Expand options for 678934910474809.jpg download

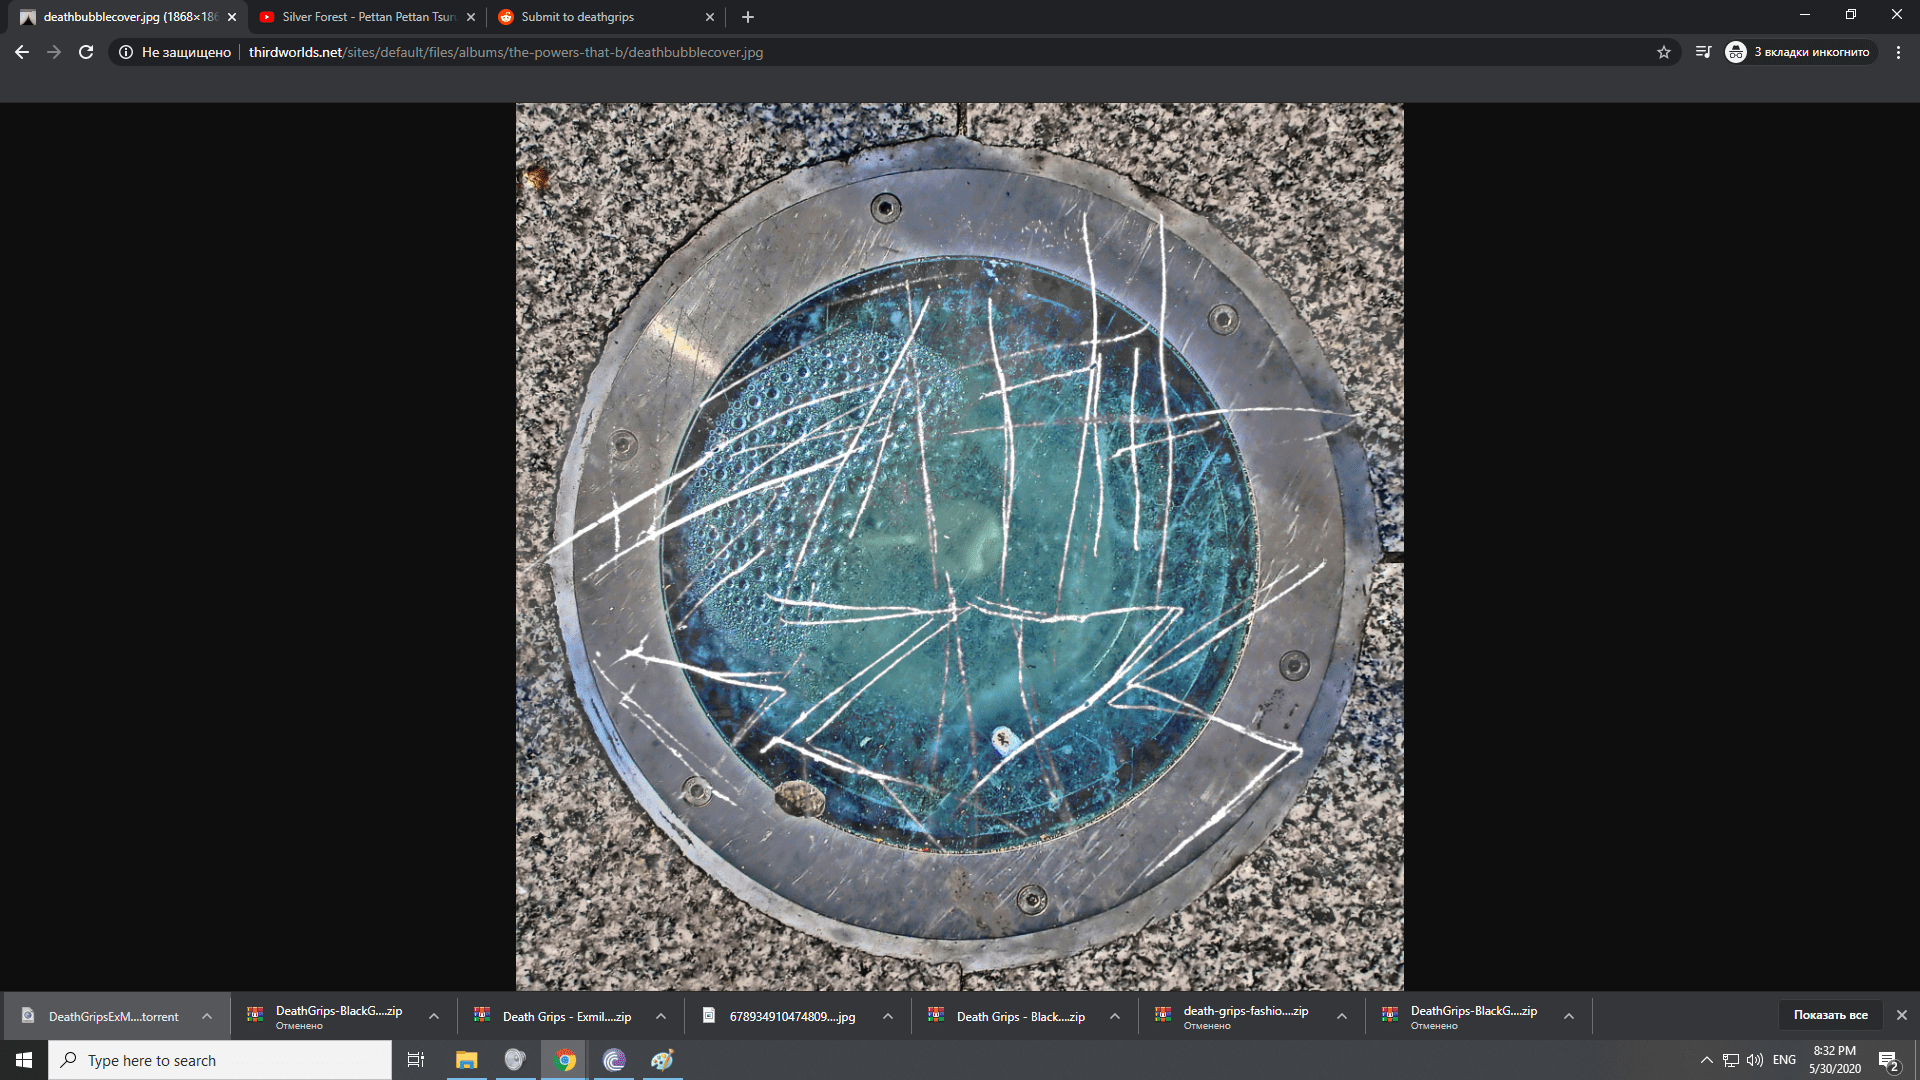tap(887, 1015)
